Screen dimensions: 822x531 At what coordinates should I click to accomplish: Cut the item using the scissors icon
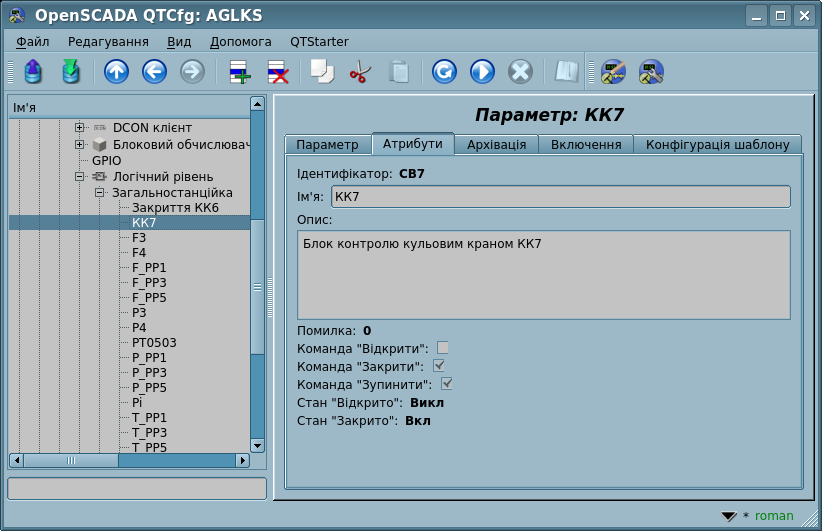coord(360,72)
